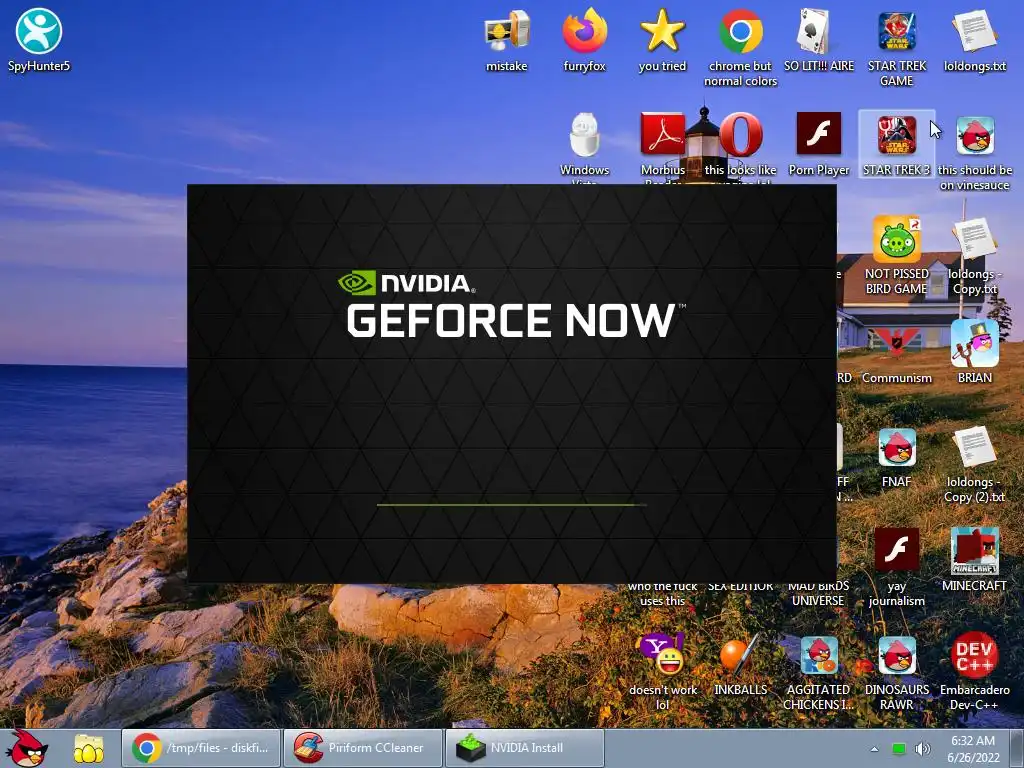
Task: Select the 'MINECRAFT' desktop icon
Action: pos(974,560)
